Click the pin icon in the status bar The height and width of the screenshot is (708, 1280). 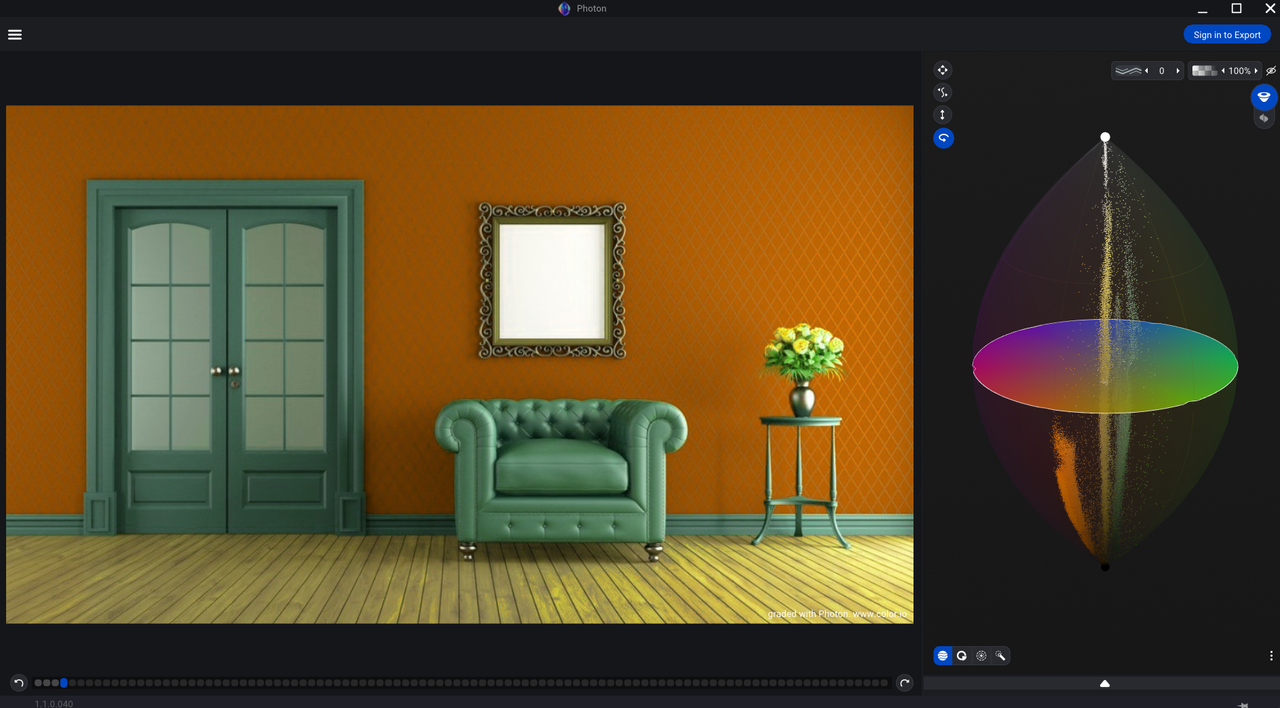pyautogui.click(x=1243, y=704)
